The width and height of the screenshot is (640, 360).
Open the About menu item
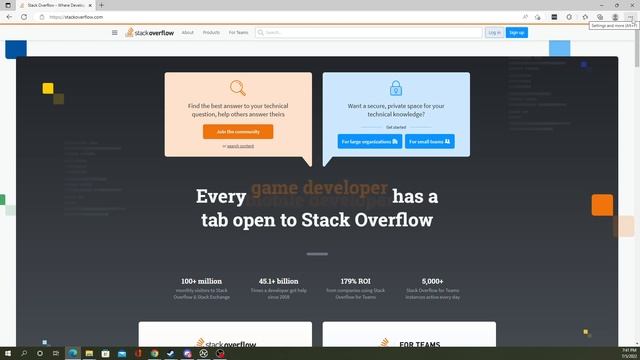coord(188,32)
